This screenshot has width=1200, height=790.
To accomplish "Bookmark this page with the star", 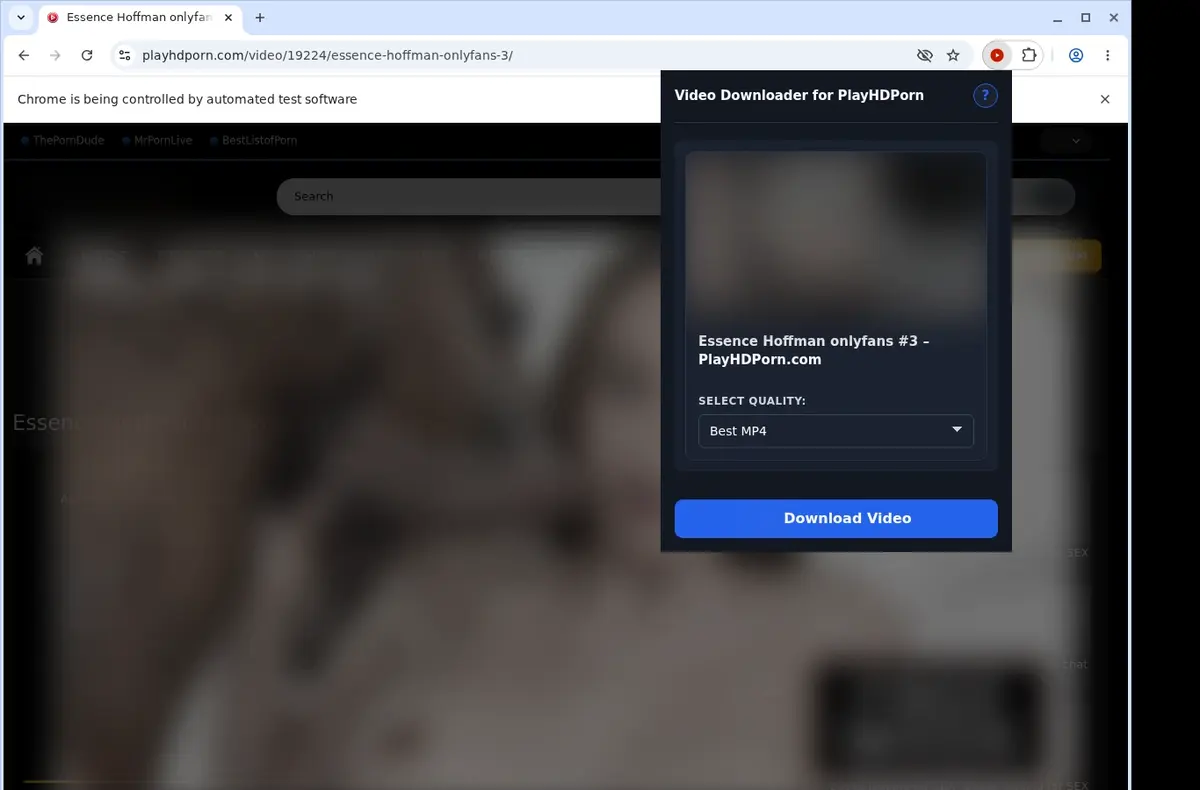I will click(x=953, y=56).
